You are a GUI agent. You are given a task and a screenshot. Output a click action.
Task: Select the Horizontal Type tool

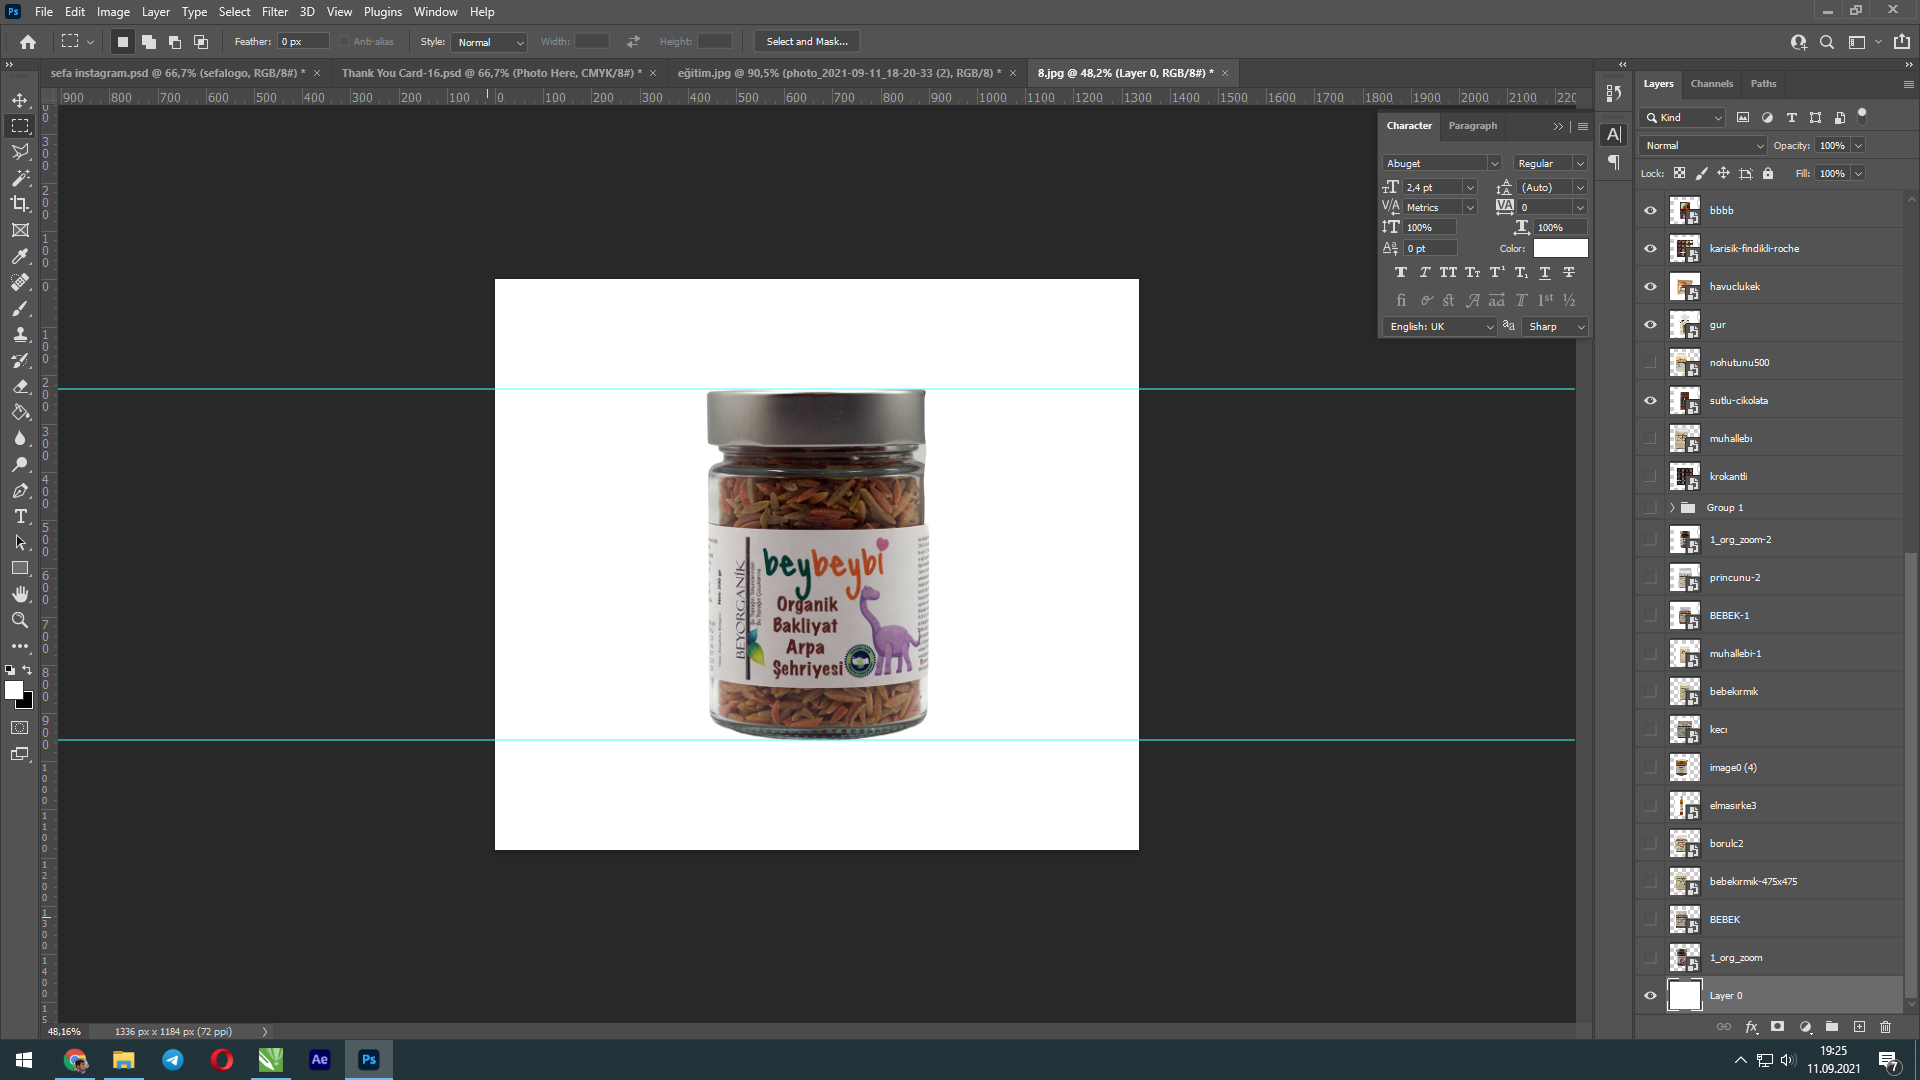coord(20,516)
